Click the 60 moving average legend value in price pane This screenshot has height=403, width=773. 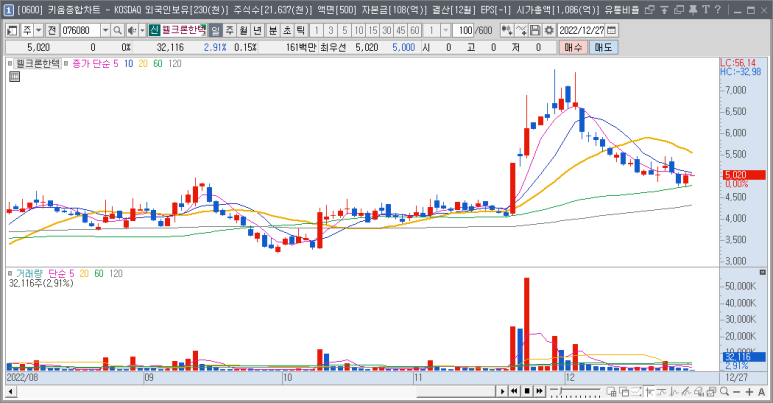pyautogui.click(x=158, y=64)
